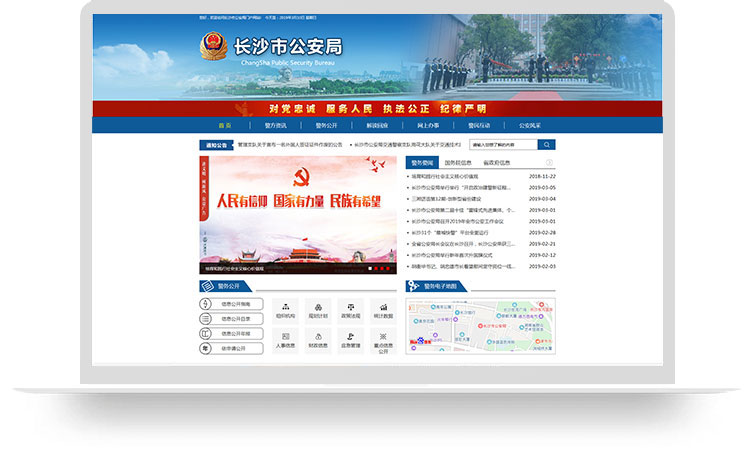Go to 首页 in the navigation bar

(225, 125)
